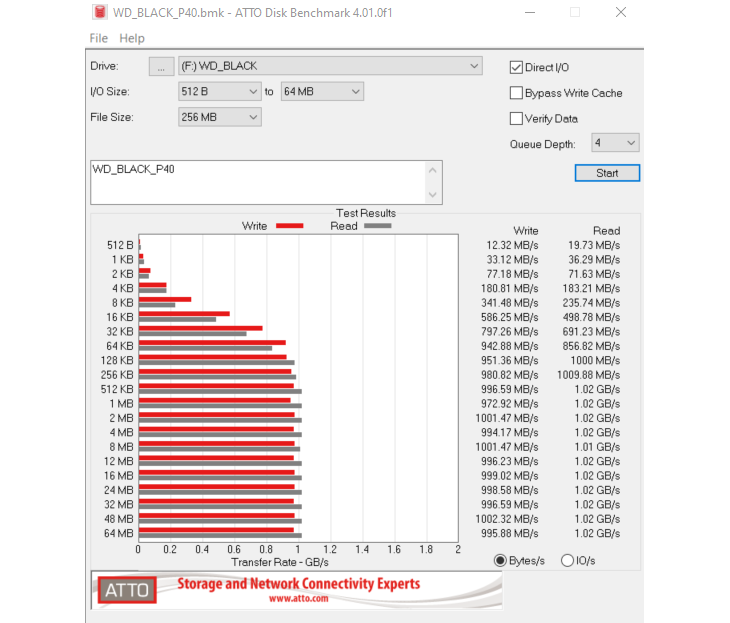Select the Bytes/s radio button
This screenshot has width=730, height=623.
click(500, 561)
